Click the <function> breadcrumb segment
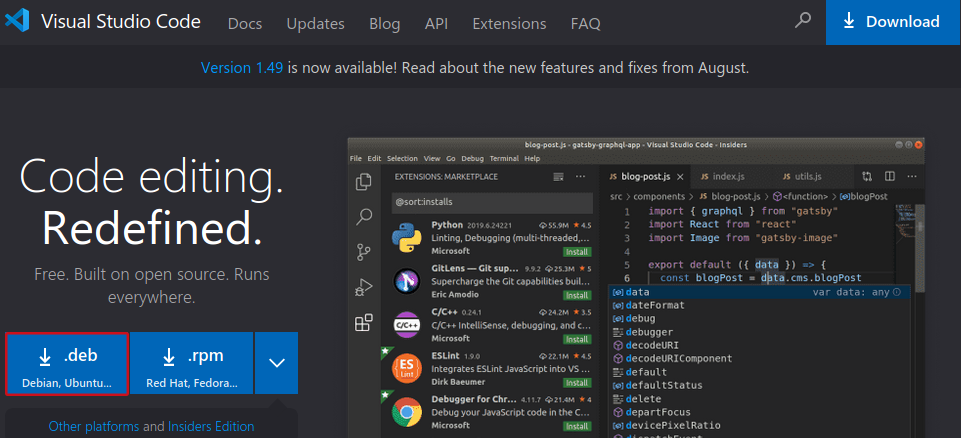The height and width of the screenshot is (438, 961). click(800, 197)
